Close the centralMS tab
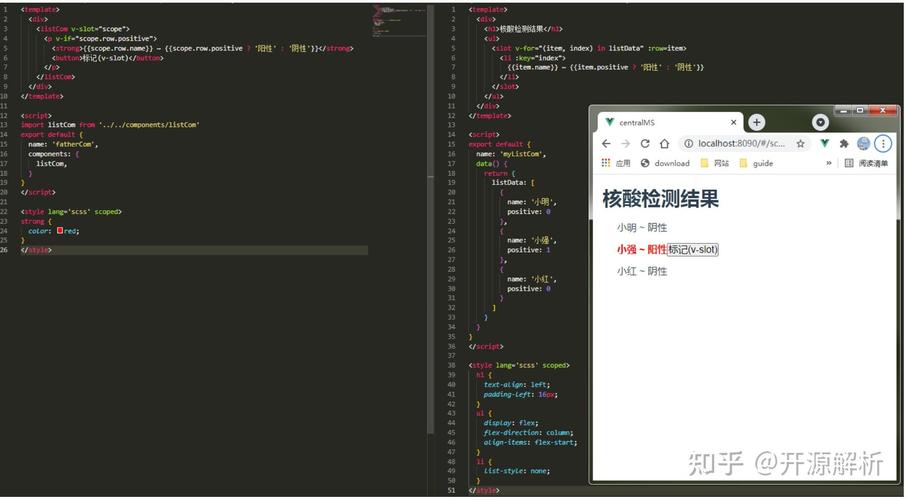 [733, 122]
